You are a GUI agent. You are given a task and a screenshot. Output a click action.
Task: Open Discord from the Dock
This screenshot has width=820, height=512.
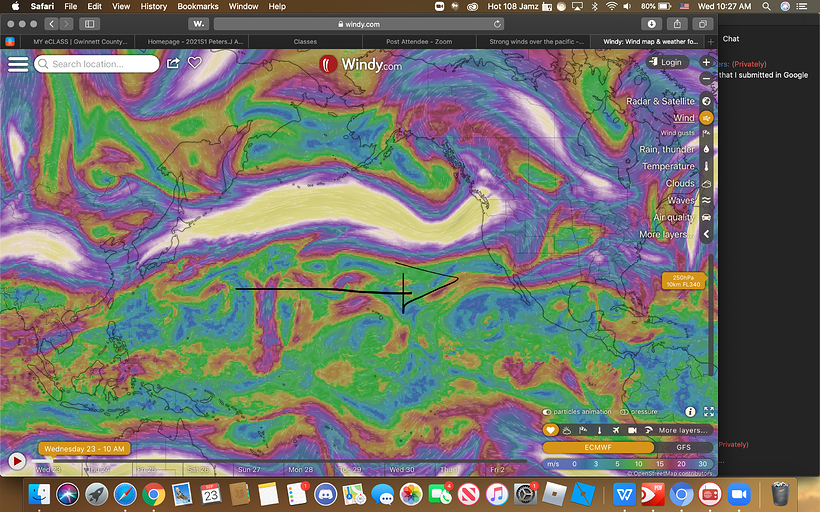(325, 494)
